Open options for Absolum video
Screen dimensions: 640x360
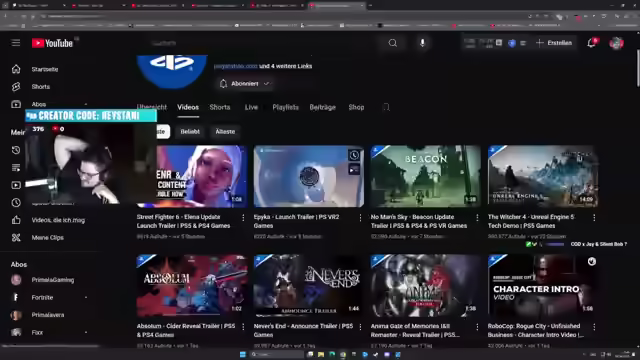point(243,327)
